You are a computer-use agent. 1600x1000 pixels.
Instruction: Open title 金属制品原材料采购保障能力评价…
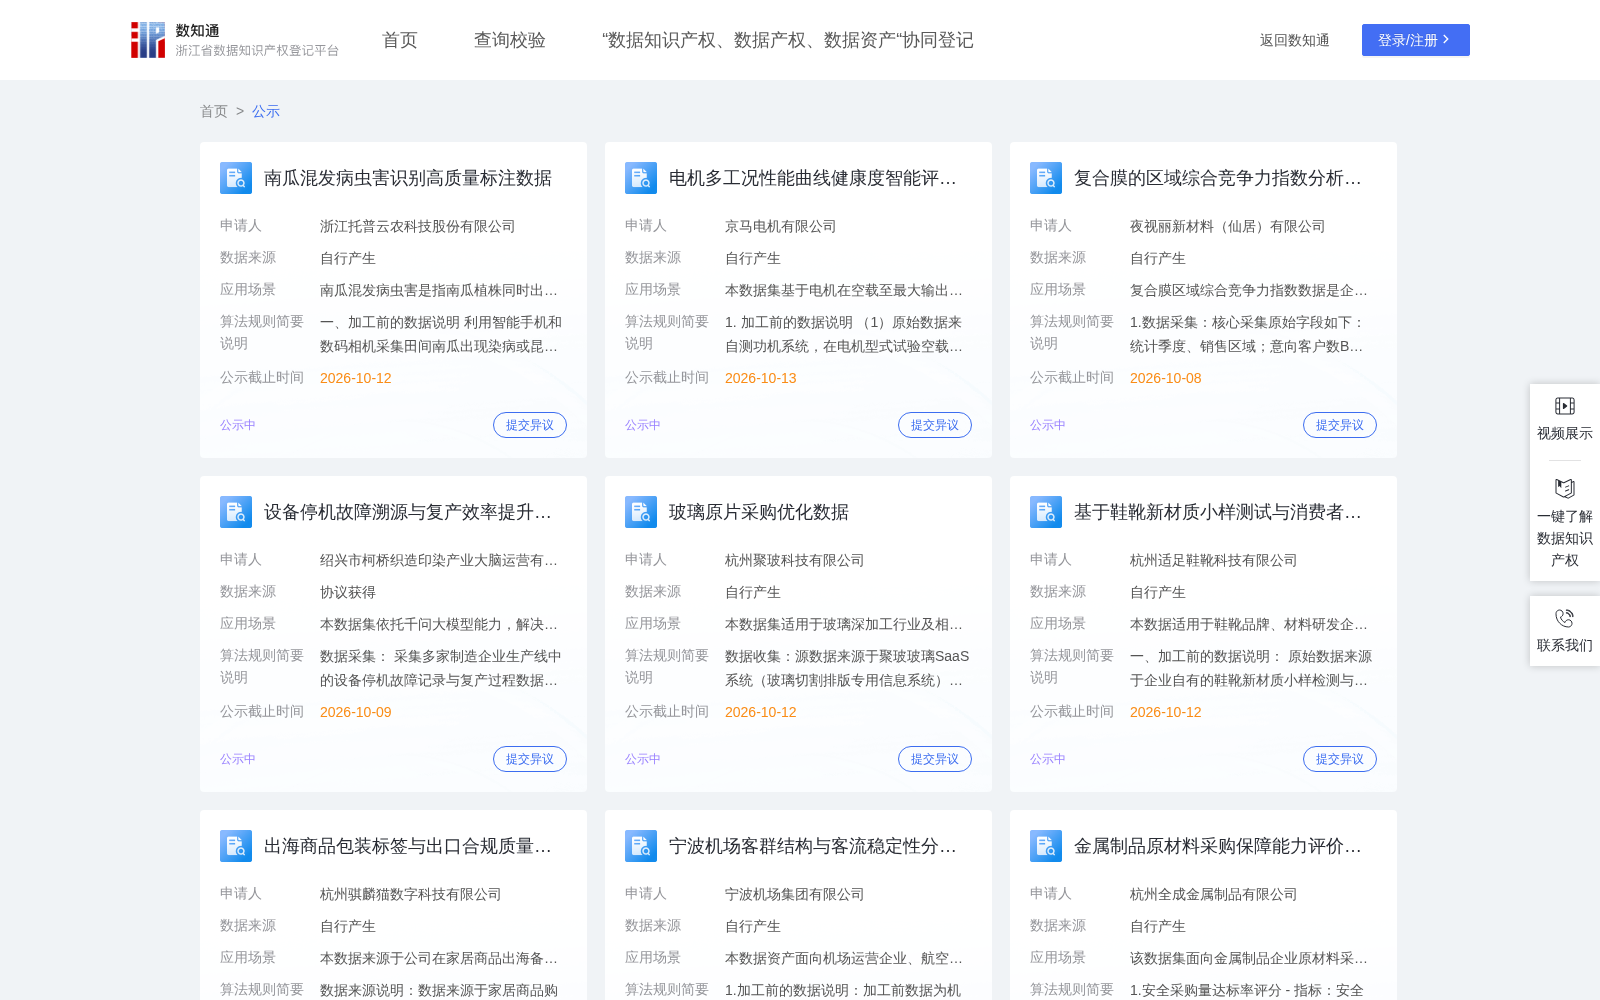click(1218, 846)
